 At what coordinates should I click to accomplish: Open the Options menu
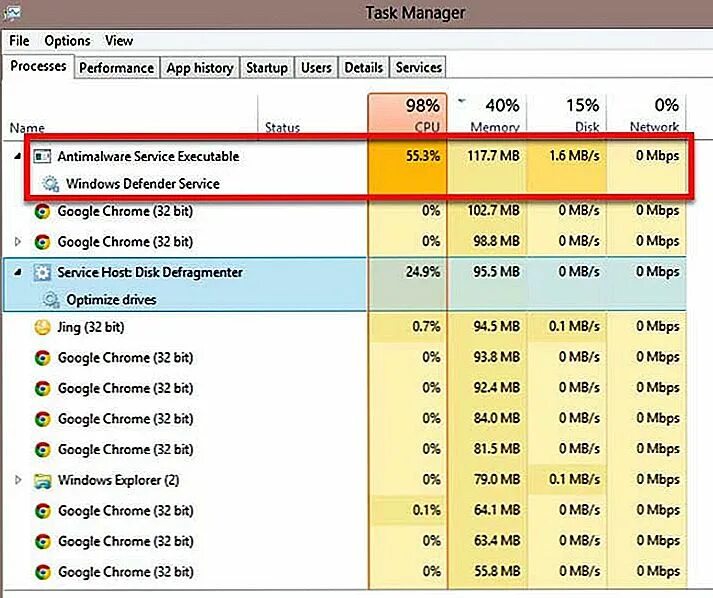[x=67, y=41]
